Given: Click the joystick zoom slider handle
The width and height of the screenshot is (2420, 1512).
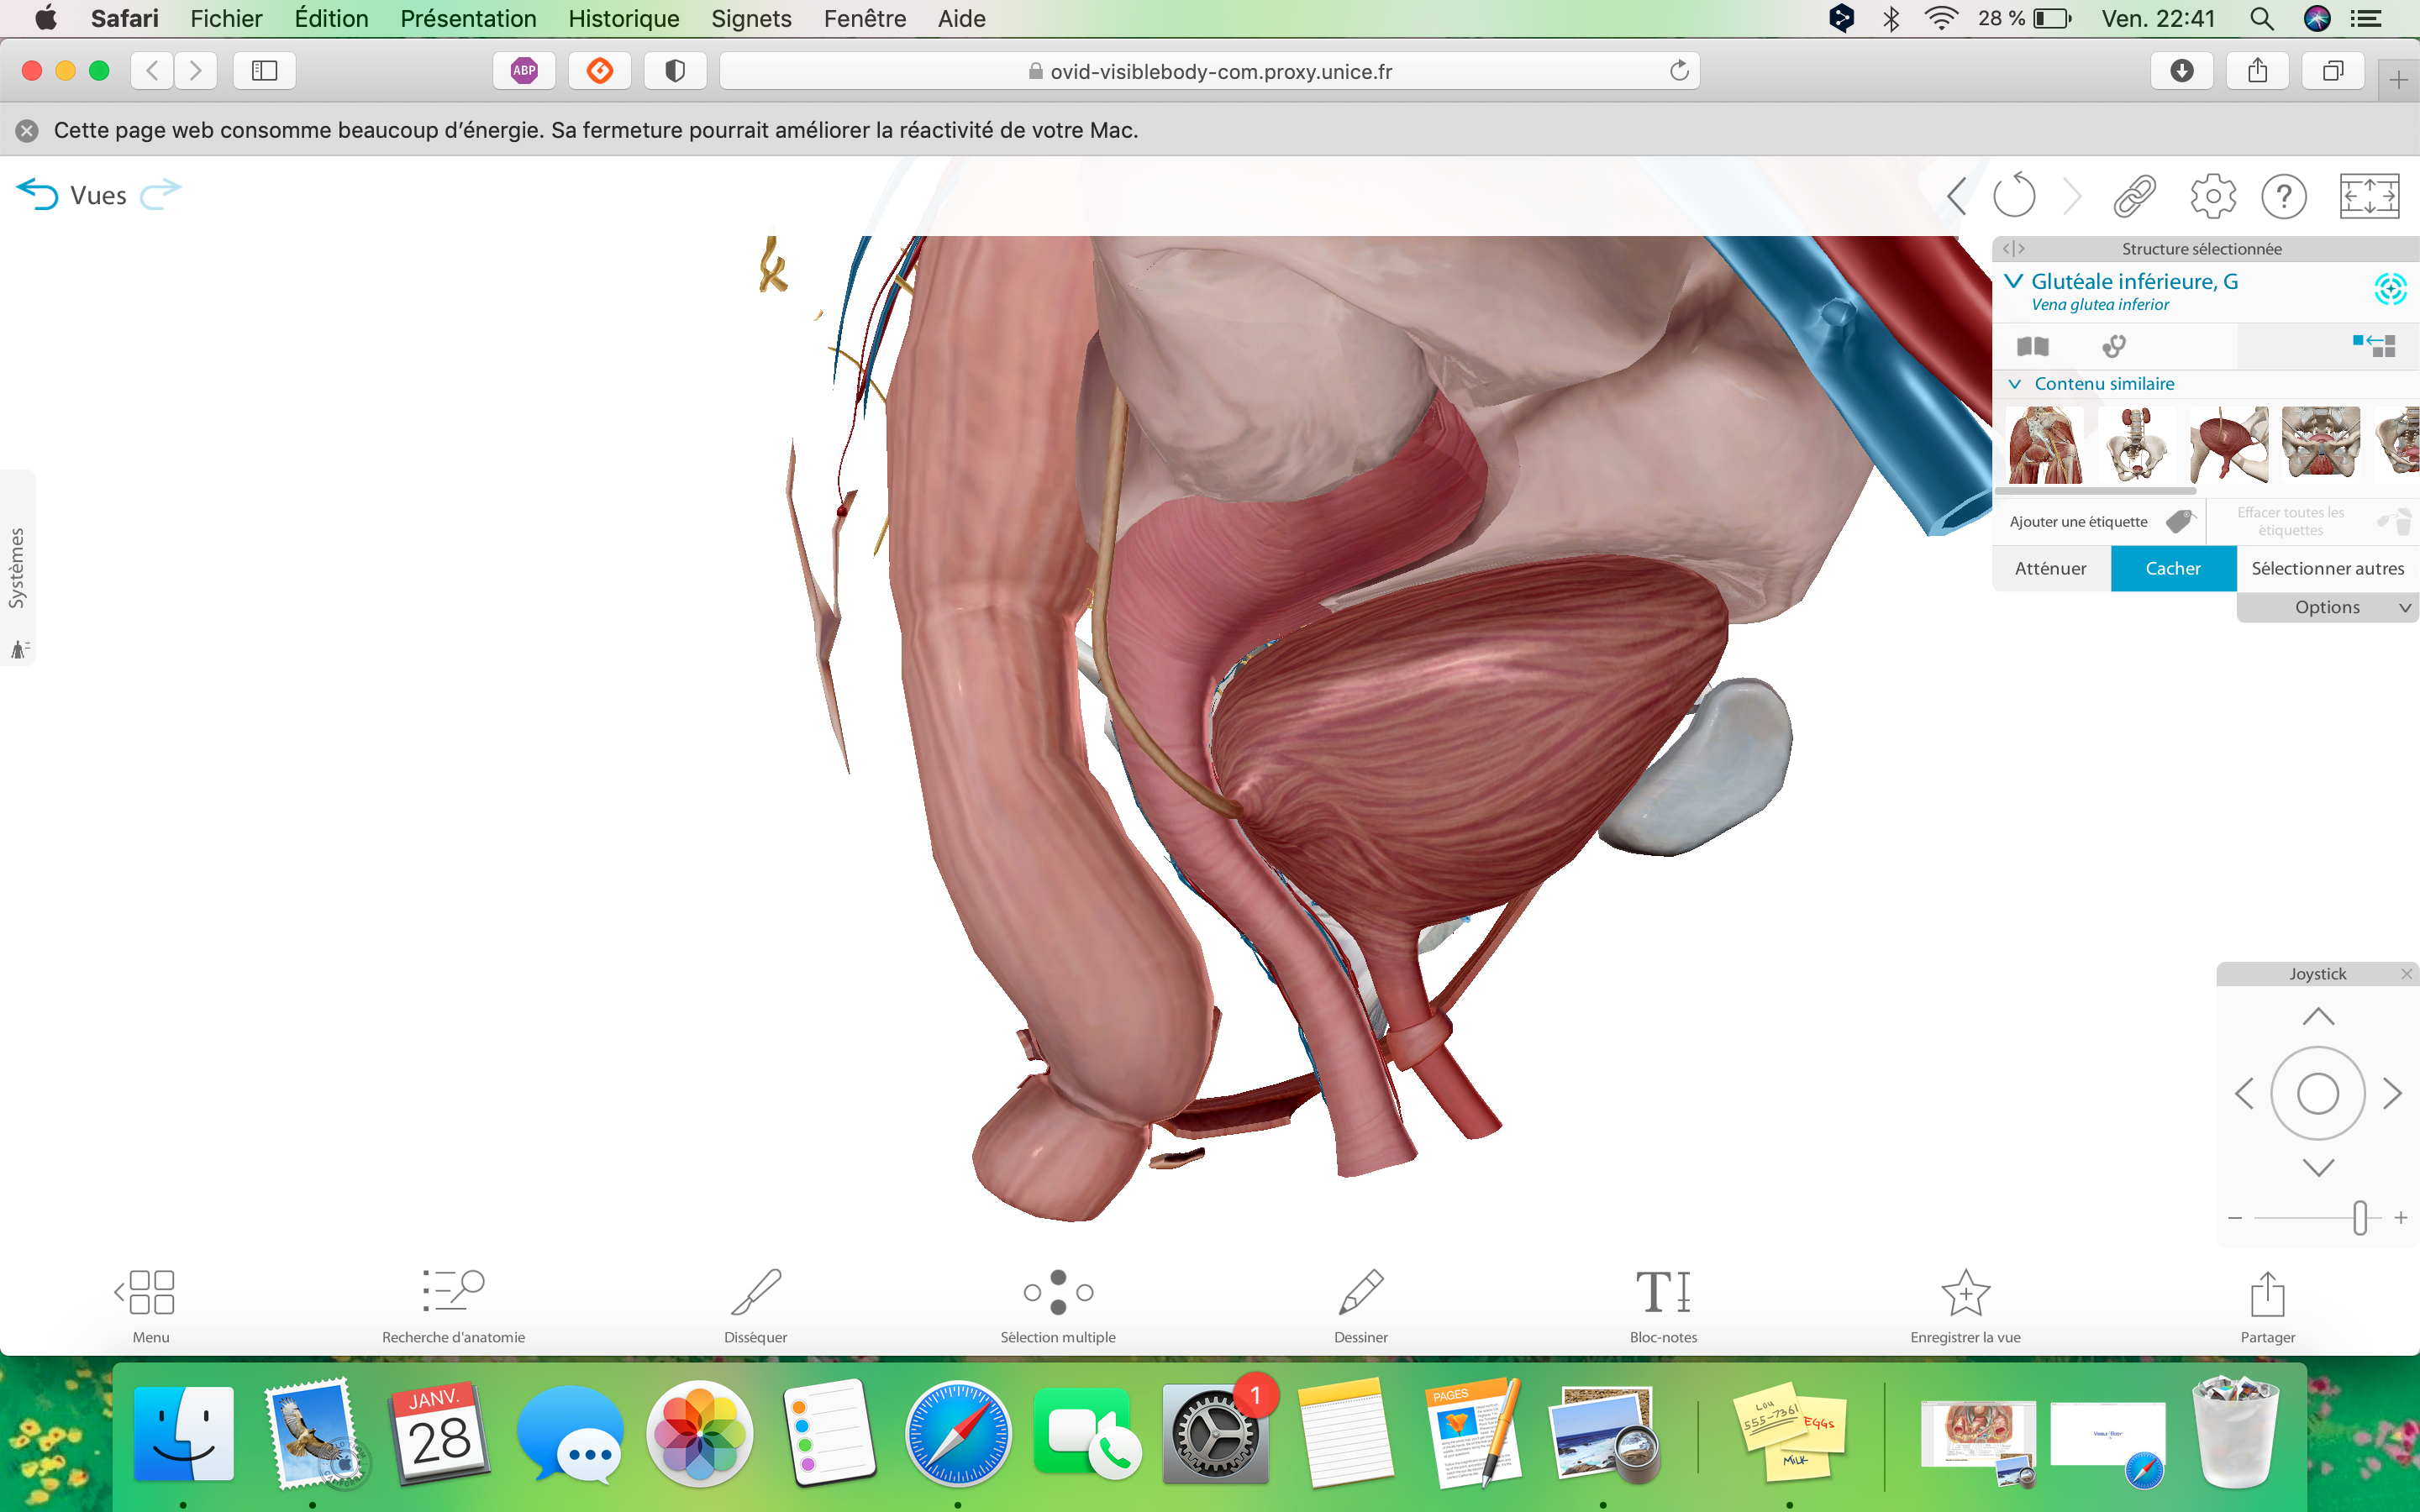Looking at the screenshot, I should [2359, 1217].
